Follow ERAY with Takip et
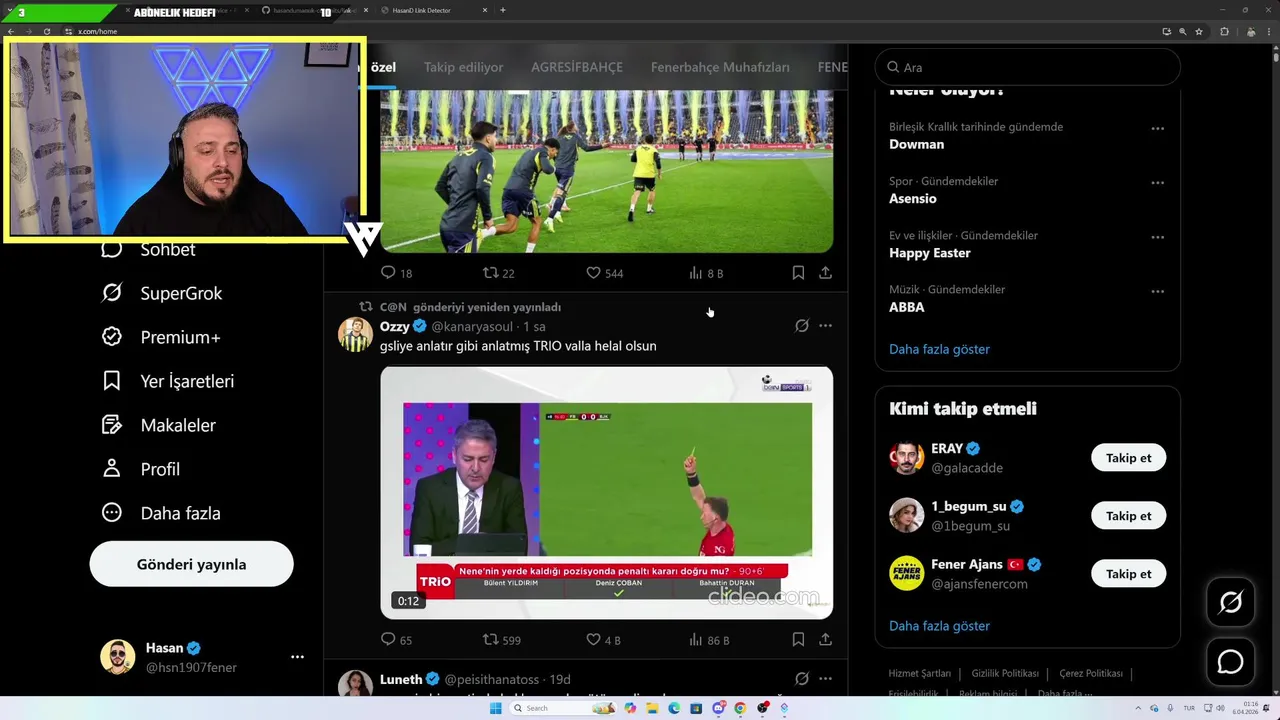Viewport: 1280px width, 720px height. pos(1128,458)
